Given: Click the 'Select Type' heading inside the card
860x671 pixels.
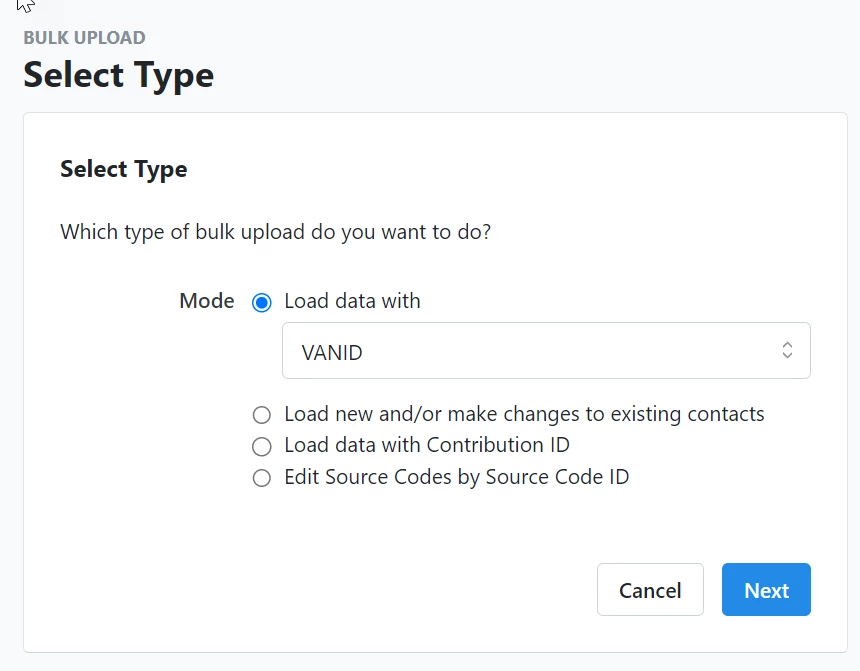Looking at the screenshot, I should tap(123, 169).
